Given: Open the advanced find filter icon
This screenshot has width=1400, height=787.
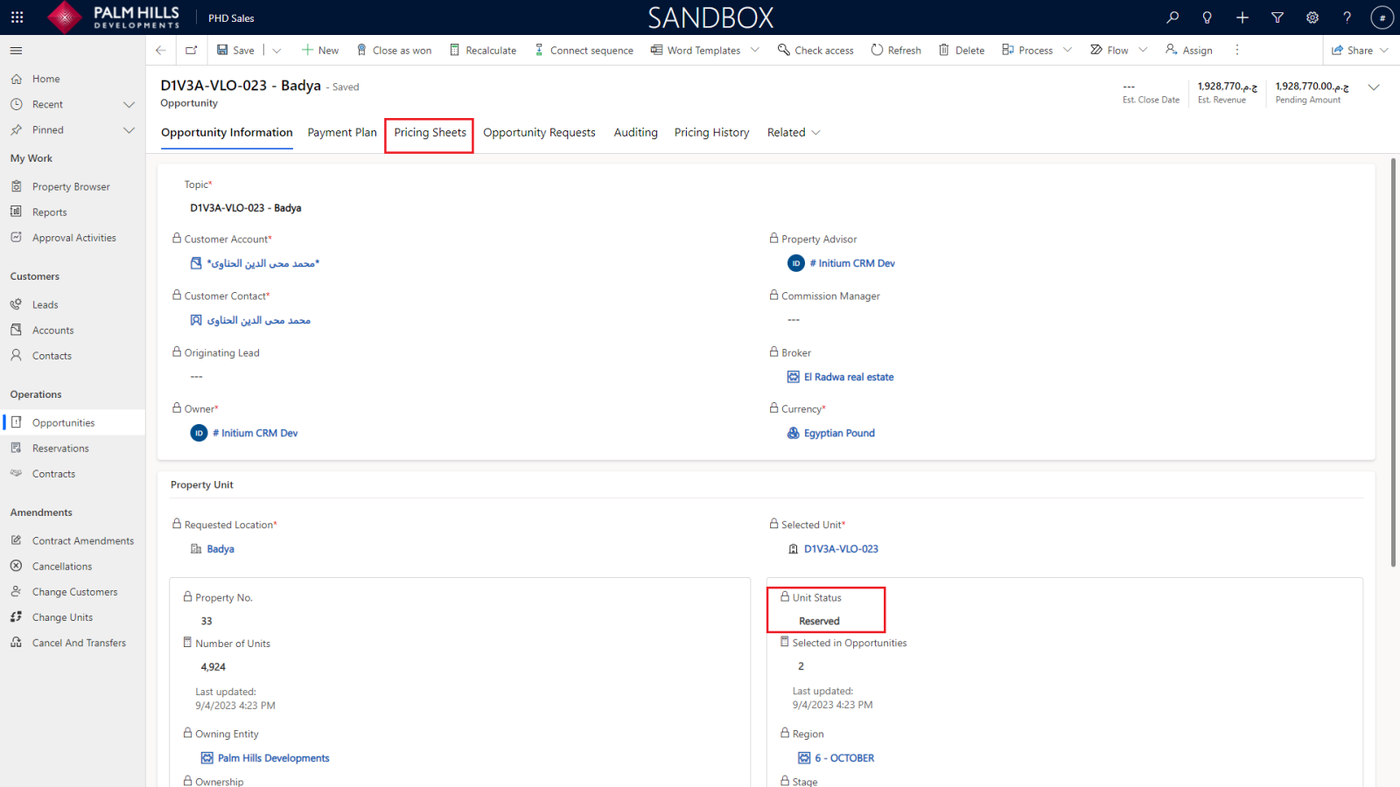Looking at the screenshot, I should click(x=1277, y=17).
